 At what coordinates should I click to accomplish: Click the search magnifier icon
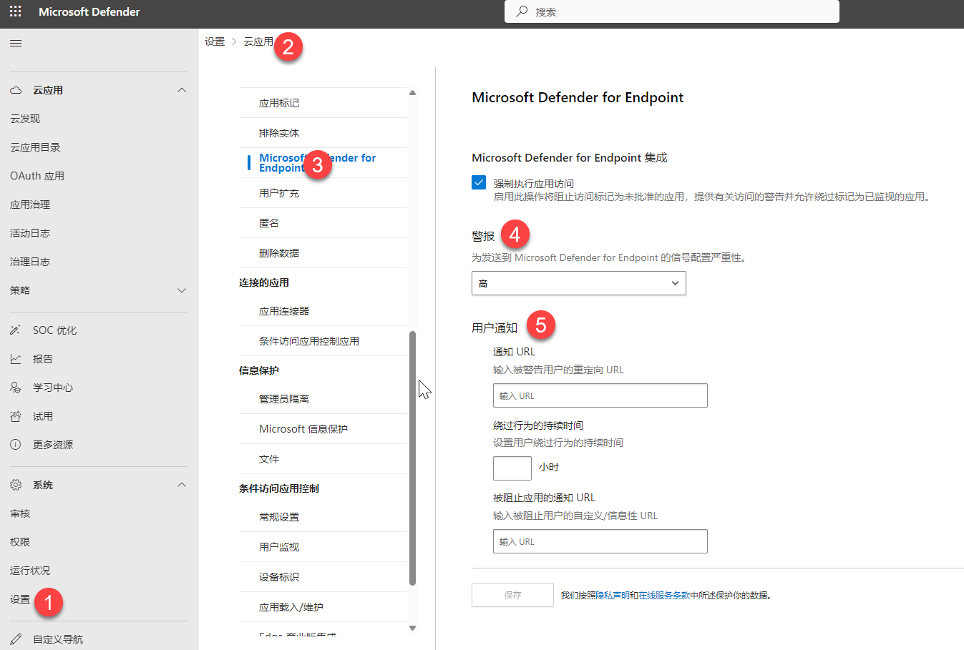[521, 11]
